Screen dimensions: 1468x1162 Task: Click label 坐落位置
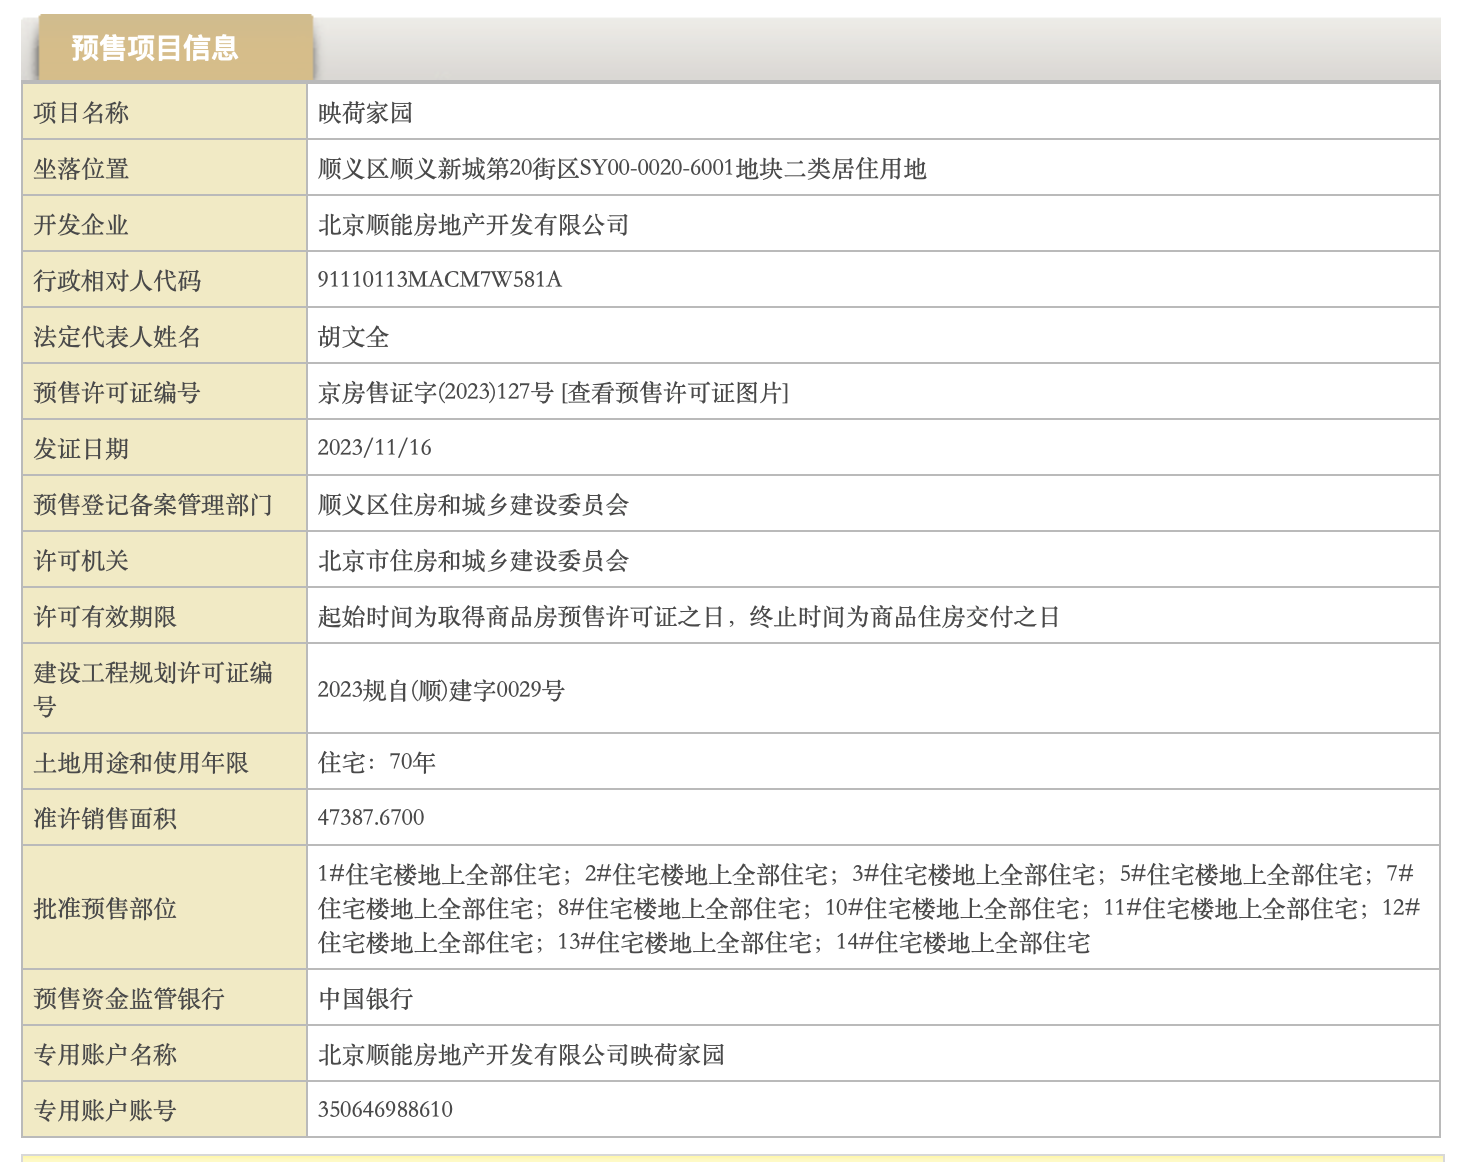[81, 169]
